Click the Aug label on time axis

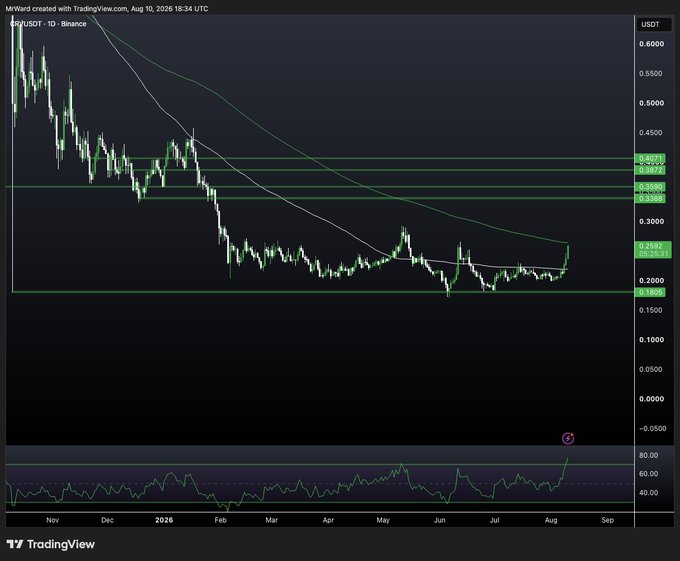pyautogui.click(x=551, y=520)
